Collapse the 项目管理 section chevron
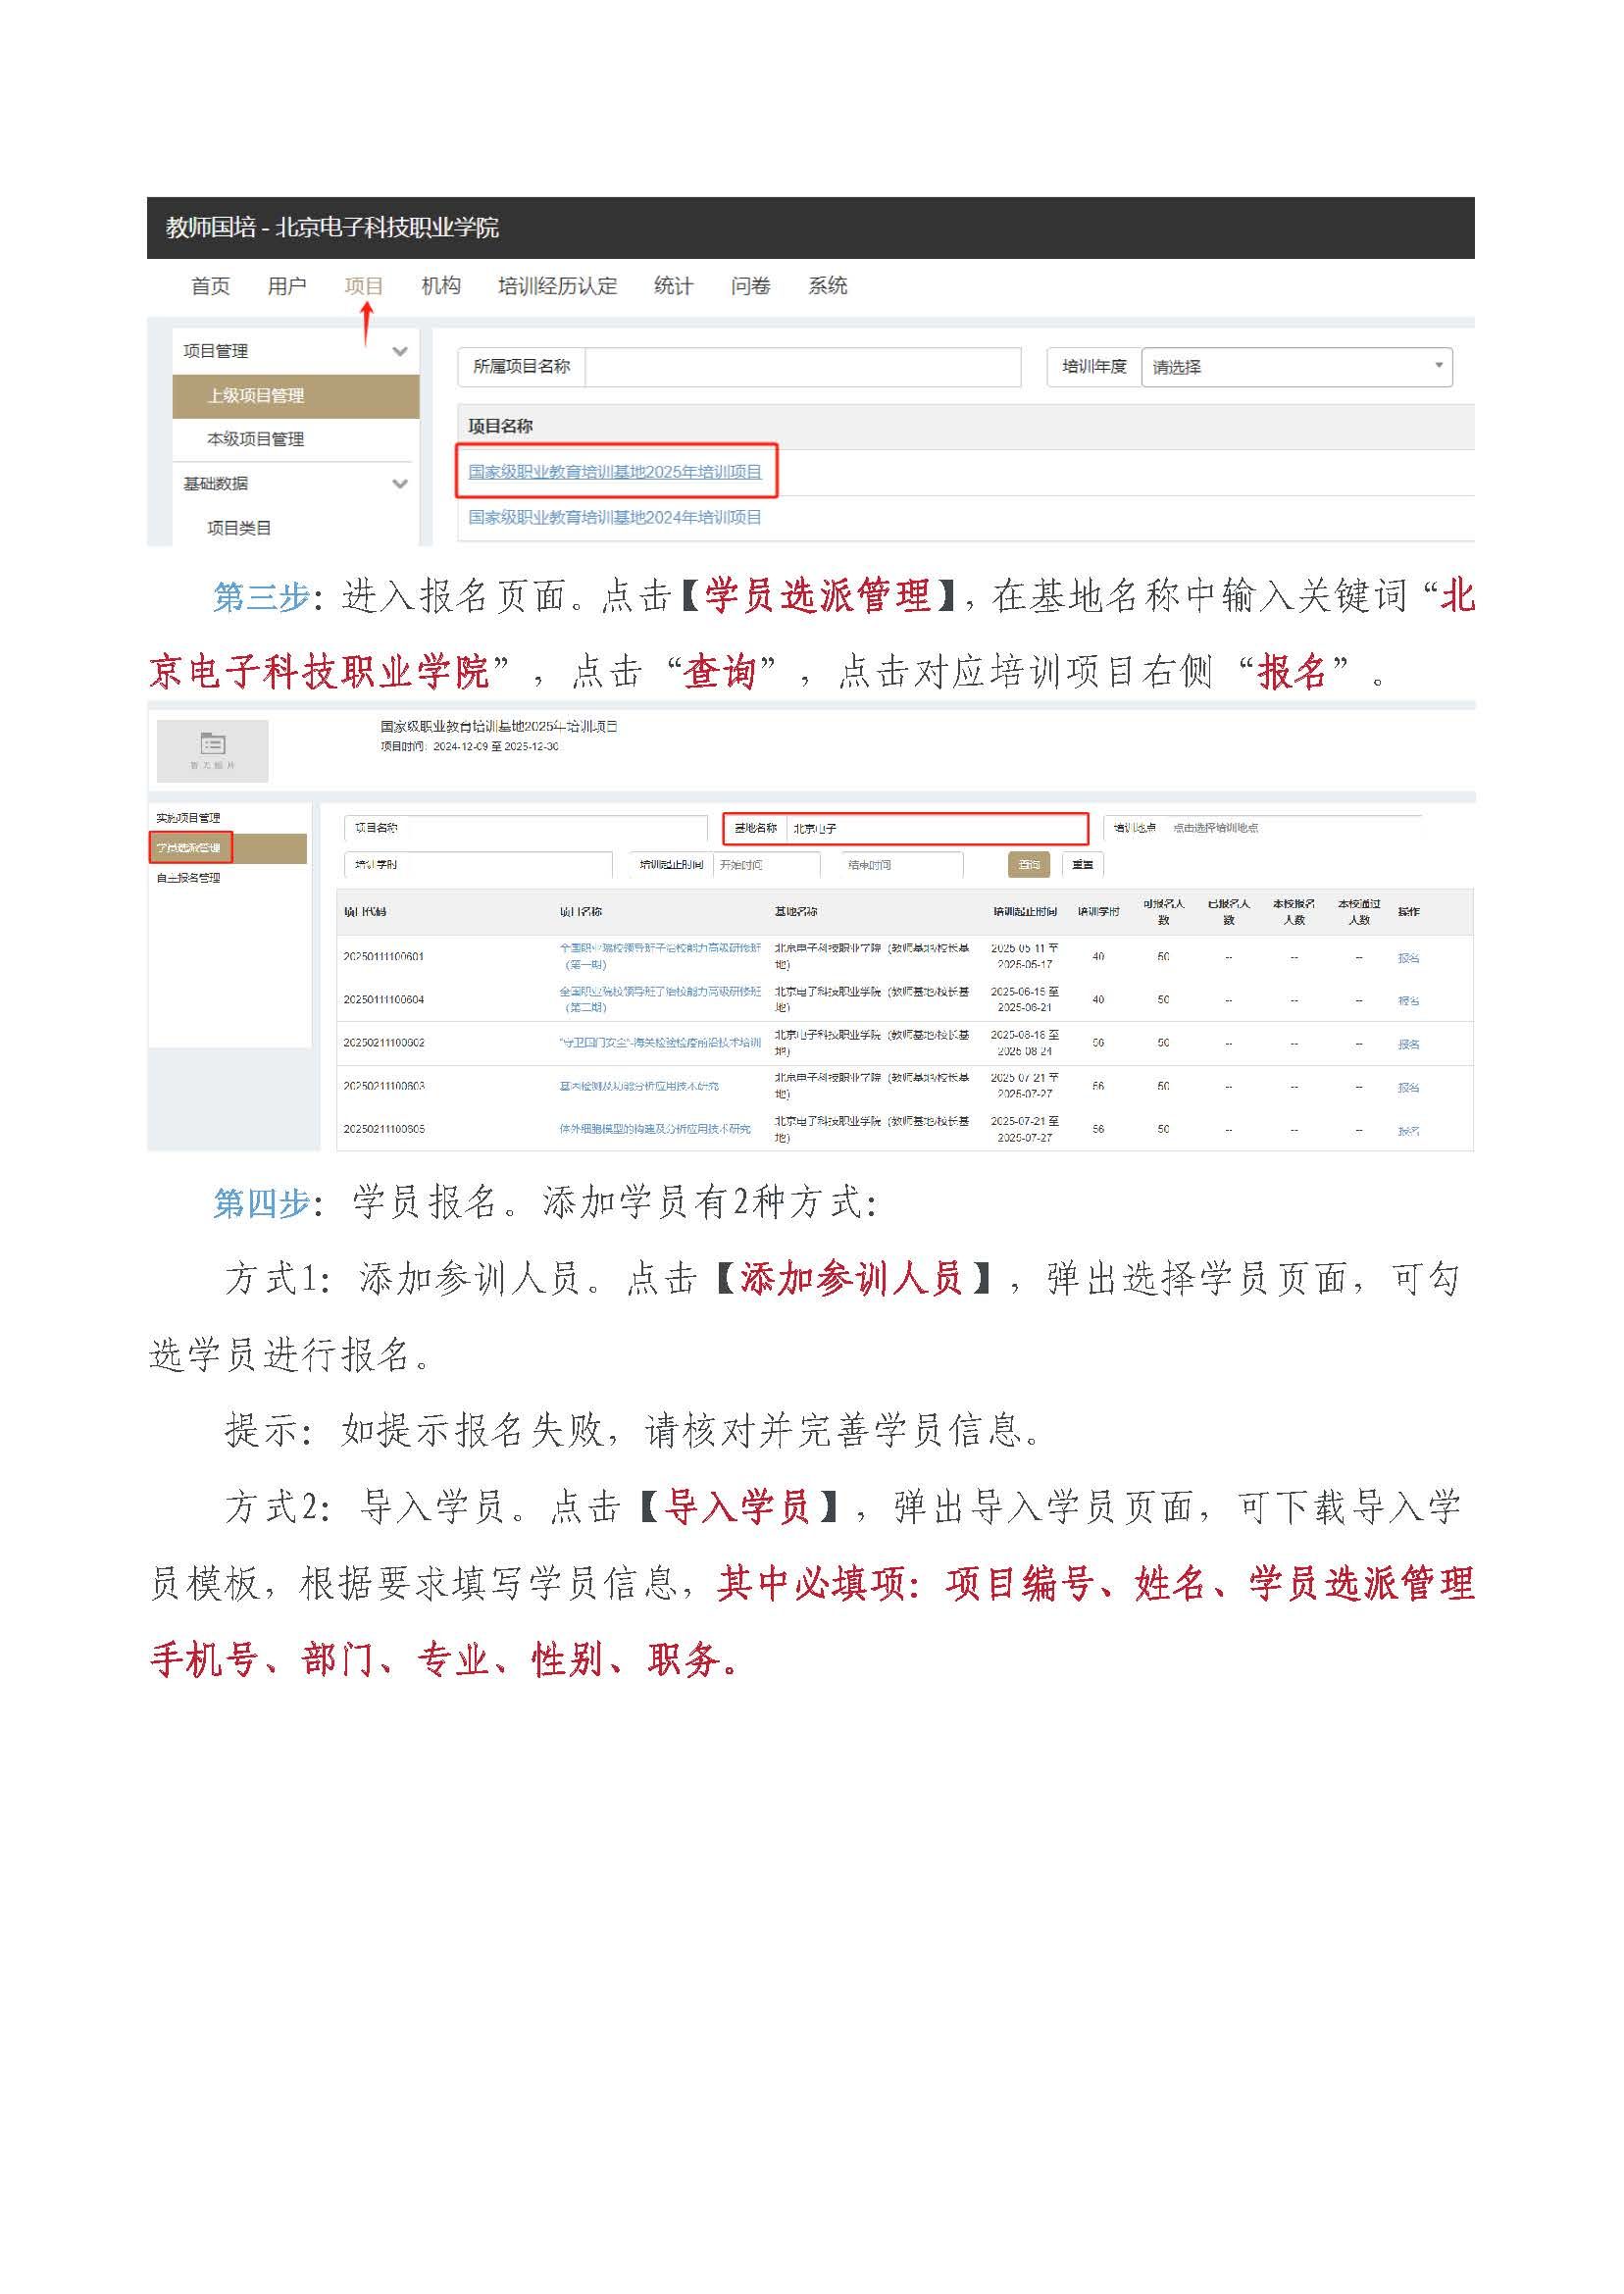 400,351
